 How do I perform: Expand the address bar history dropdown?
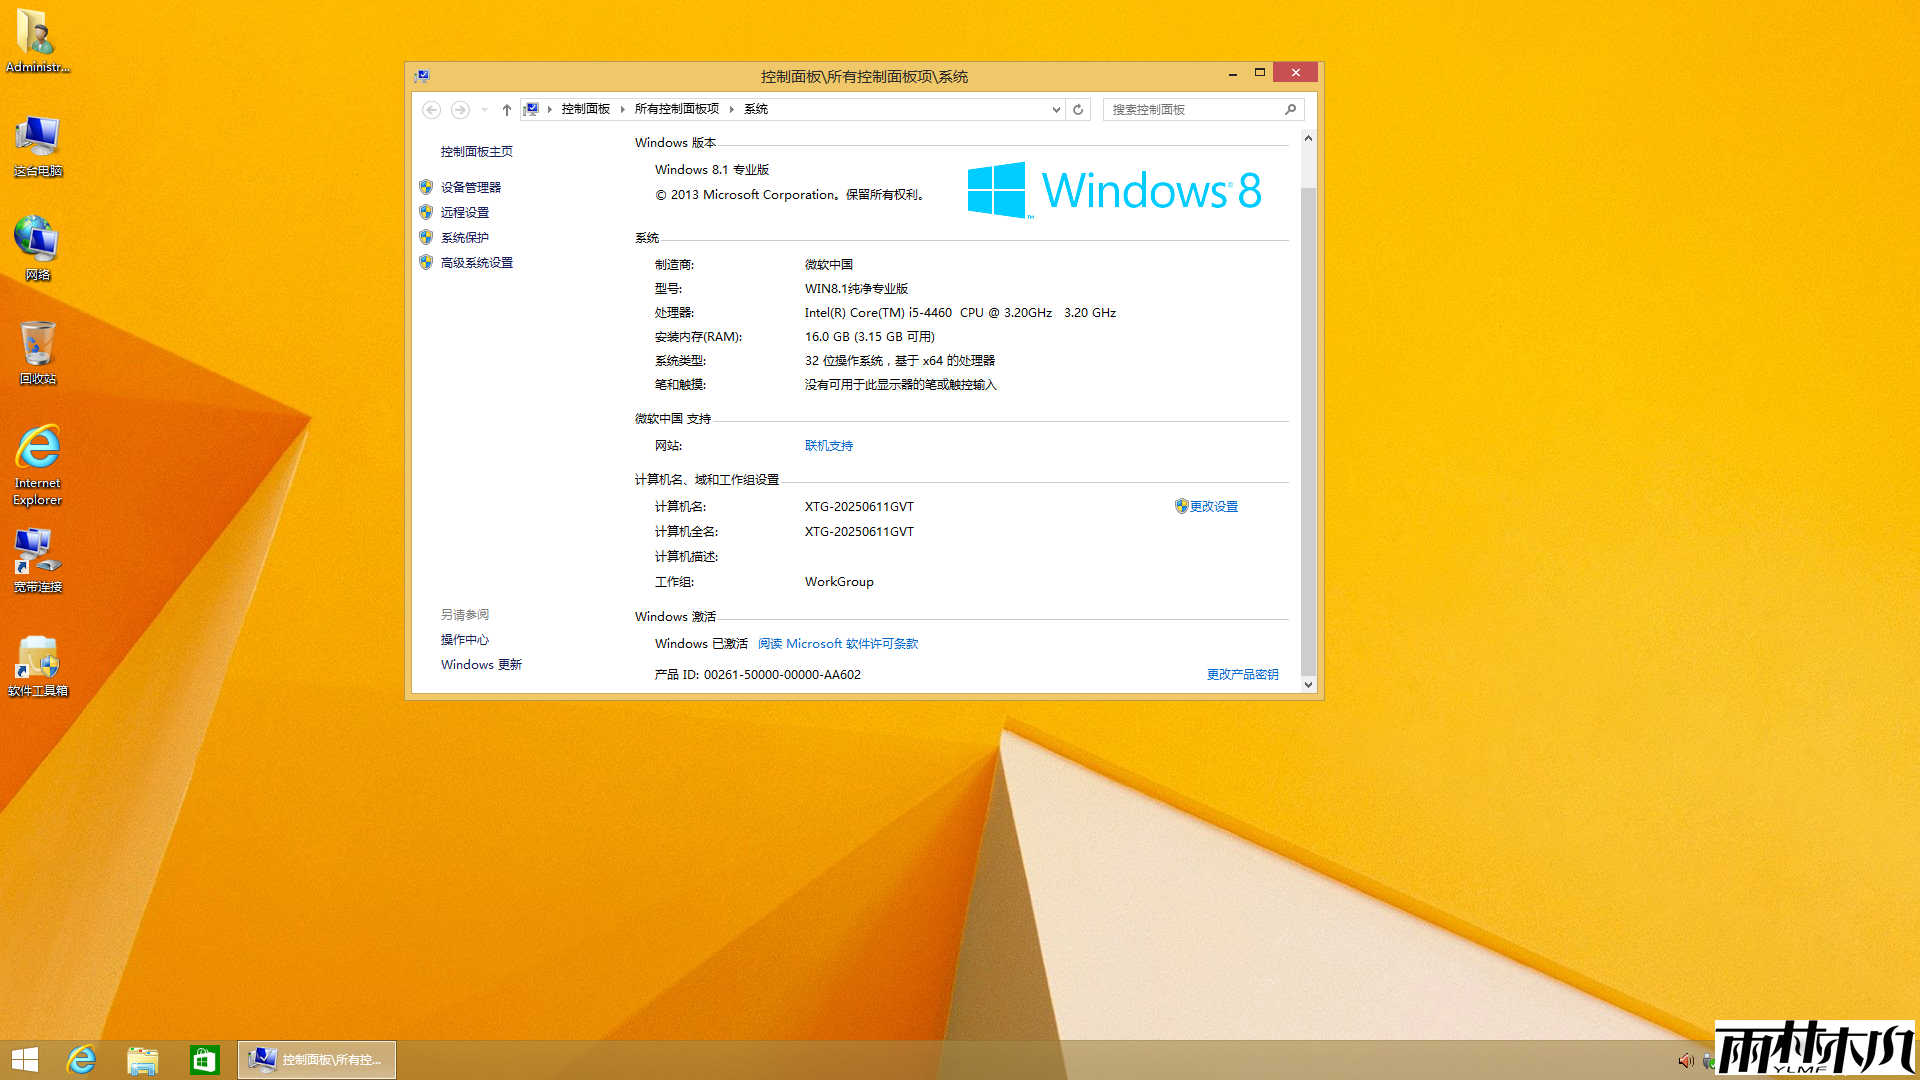click(1056, 110)
